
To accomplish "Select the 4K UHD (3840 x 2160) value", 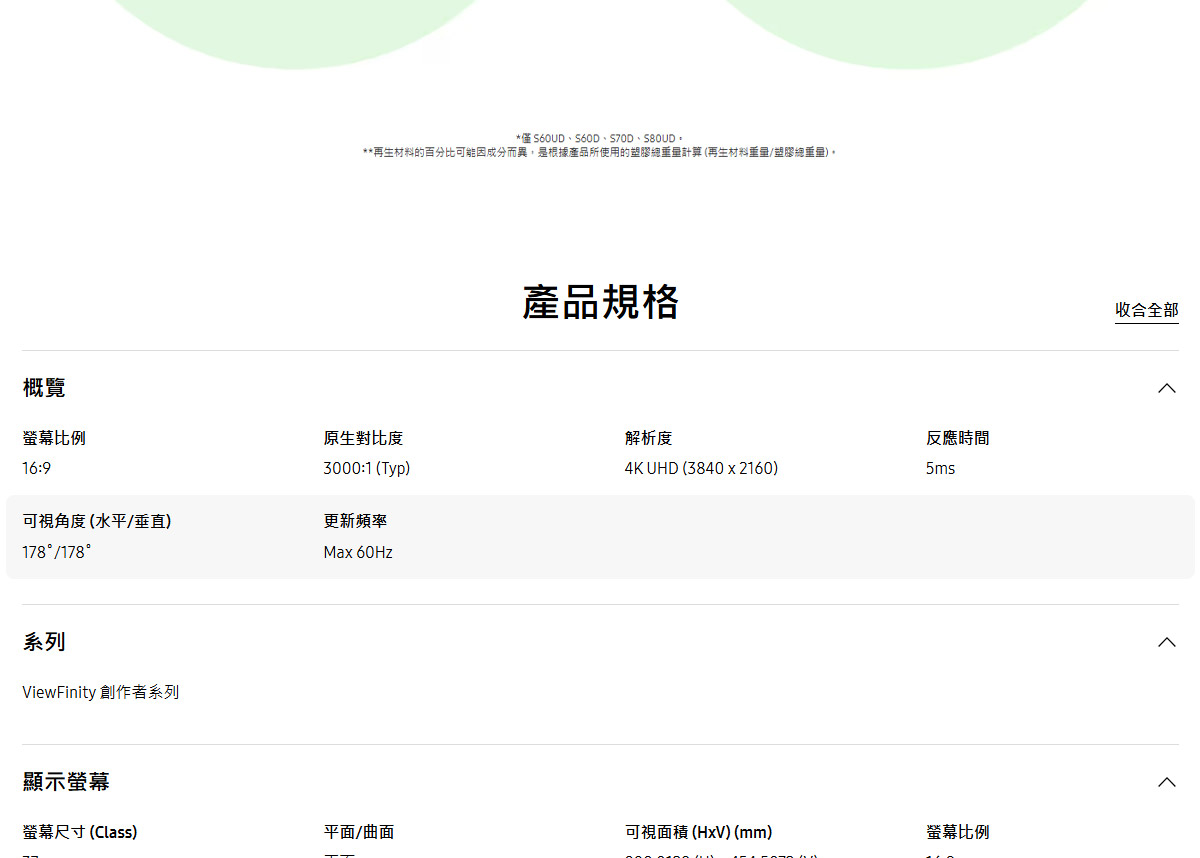I will pyautogui.click(x=701, y=468).
